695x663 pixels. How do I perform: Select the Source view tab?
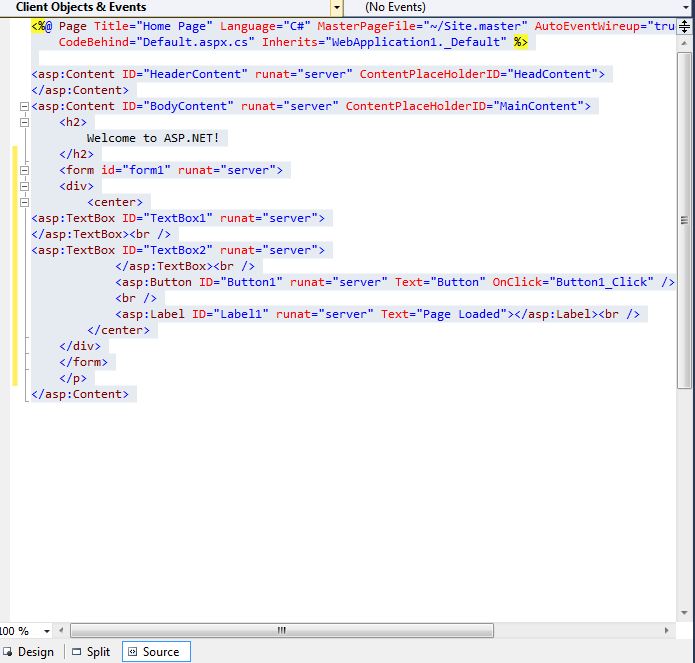coord(156,652)
